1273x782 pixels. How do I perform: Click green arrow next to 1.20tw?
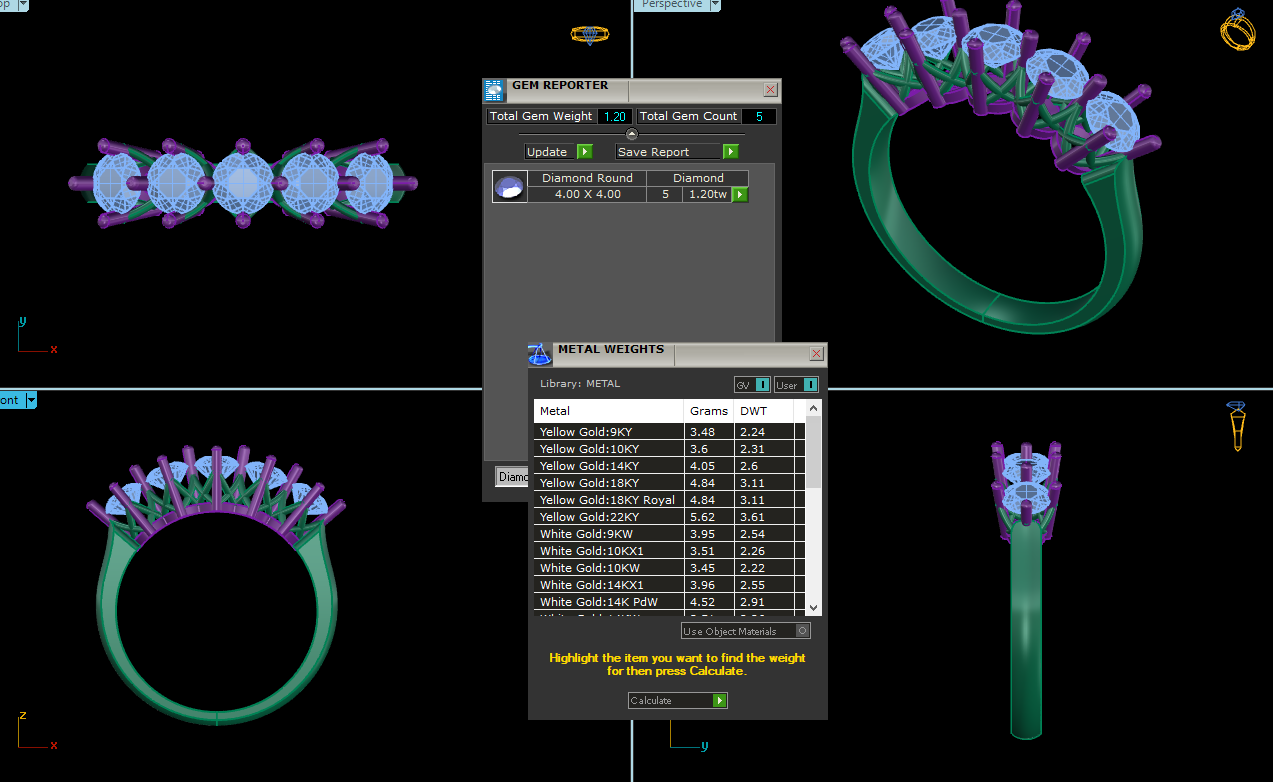(x=740, y=195)
